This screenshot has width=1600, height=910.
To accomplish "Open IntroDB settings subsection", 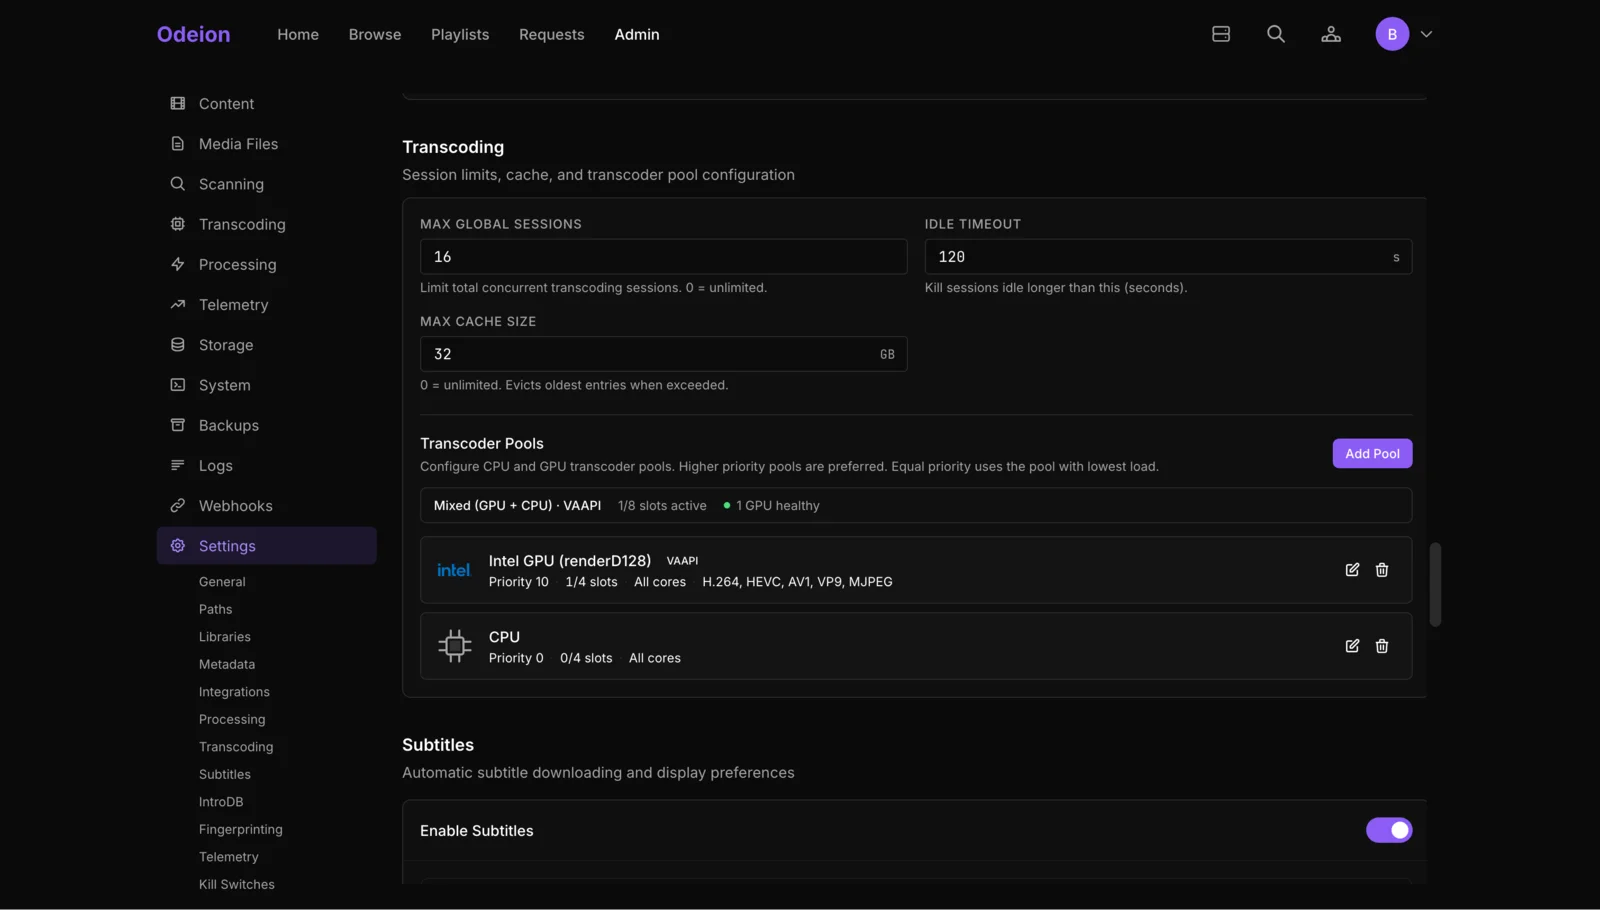I will point(221,802).
